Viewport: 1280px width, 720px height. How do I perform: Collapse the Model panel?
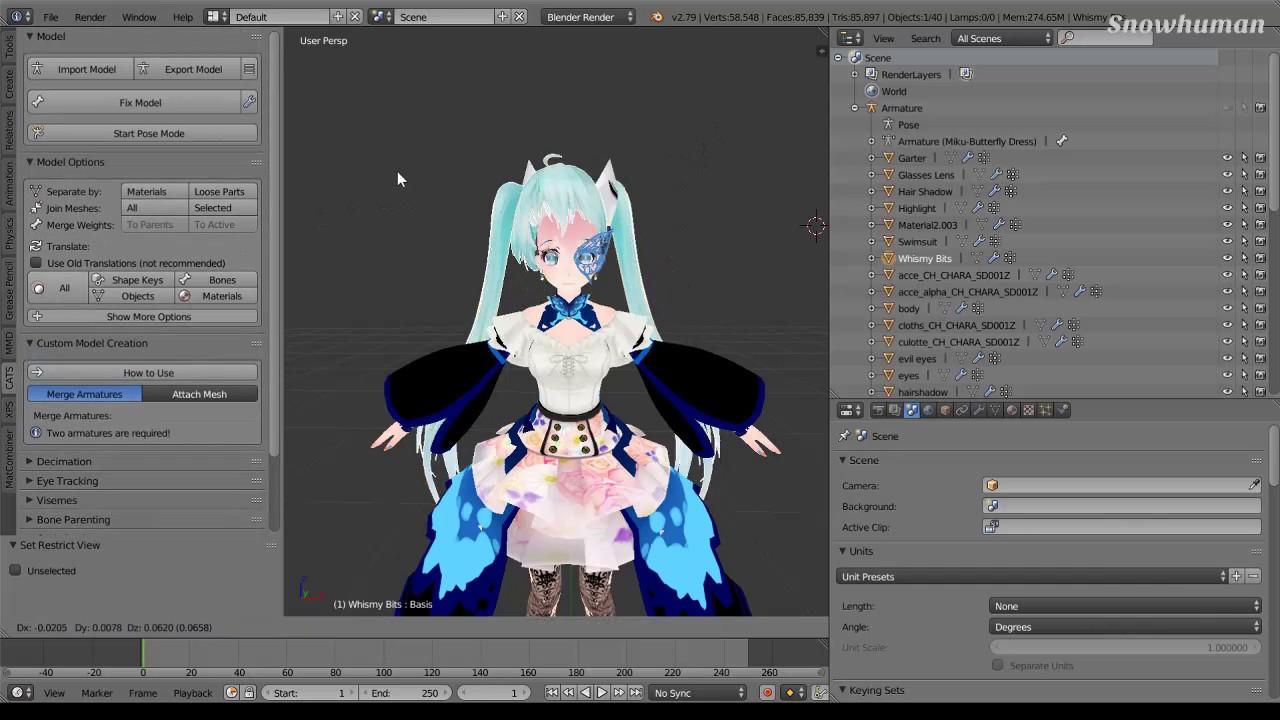29,36
